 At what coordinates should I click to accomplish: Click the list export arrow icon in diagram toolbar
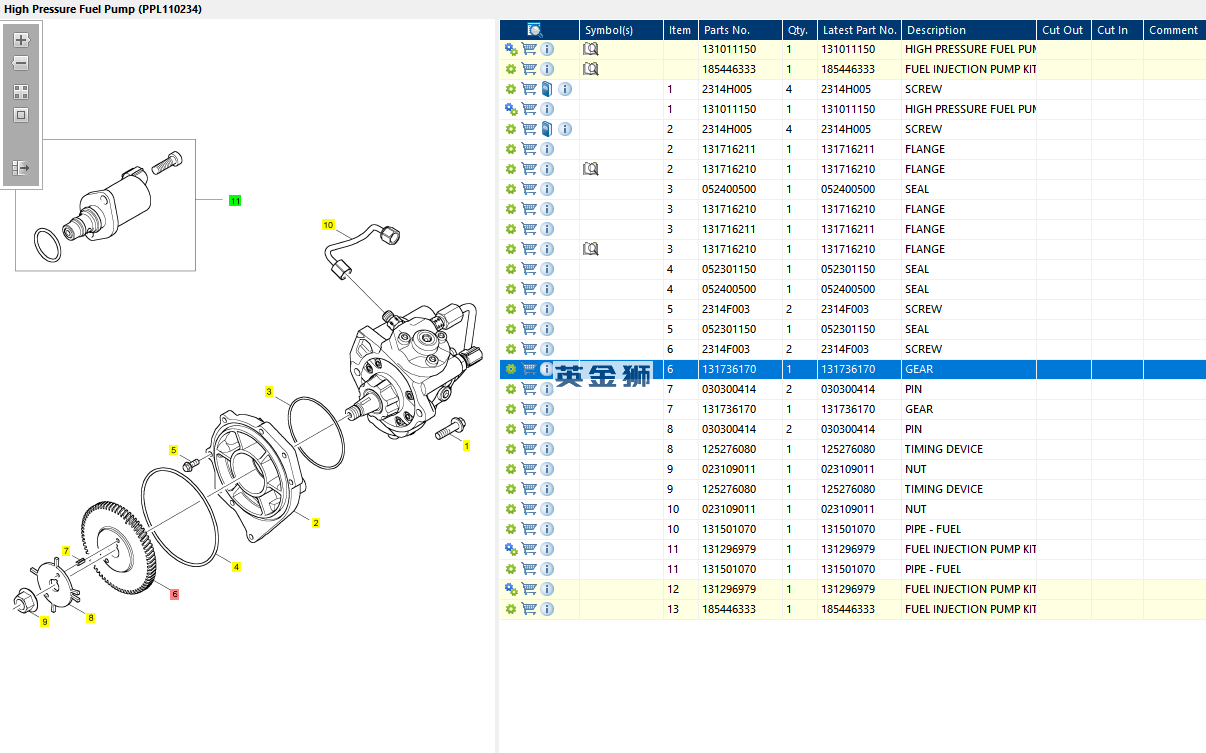pos(21,168)
